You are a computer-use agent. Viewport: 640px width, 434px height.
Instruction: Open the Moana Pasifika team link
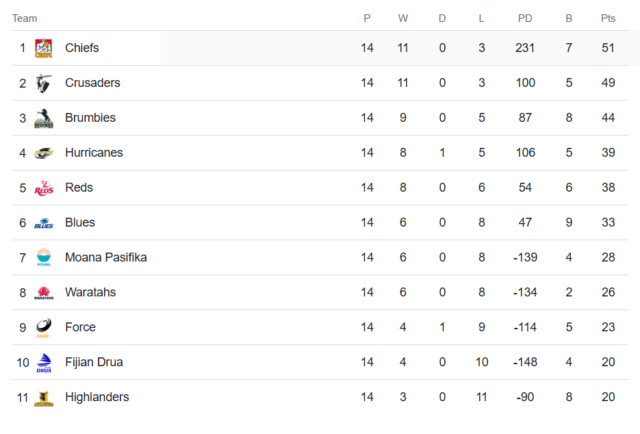pos(106,257)
